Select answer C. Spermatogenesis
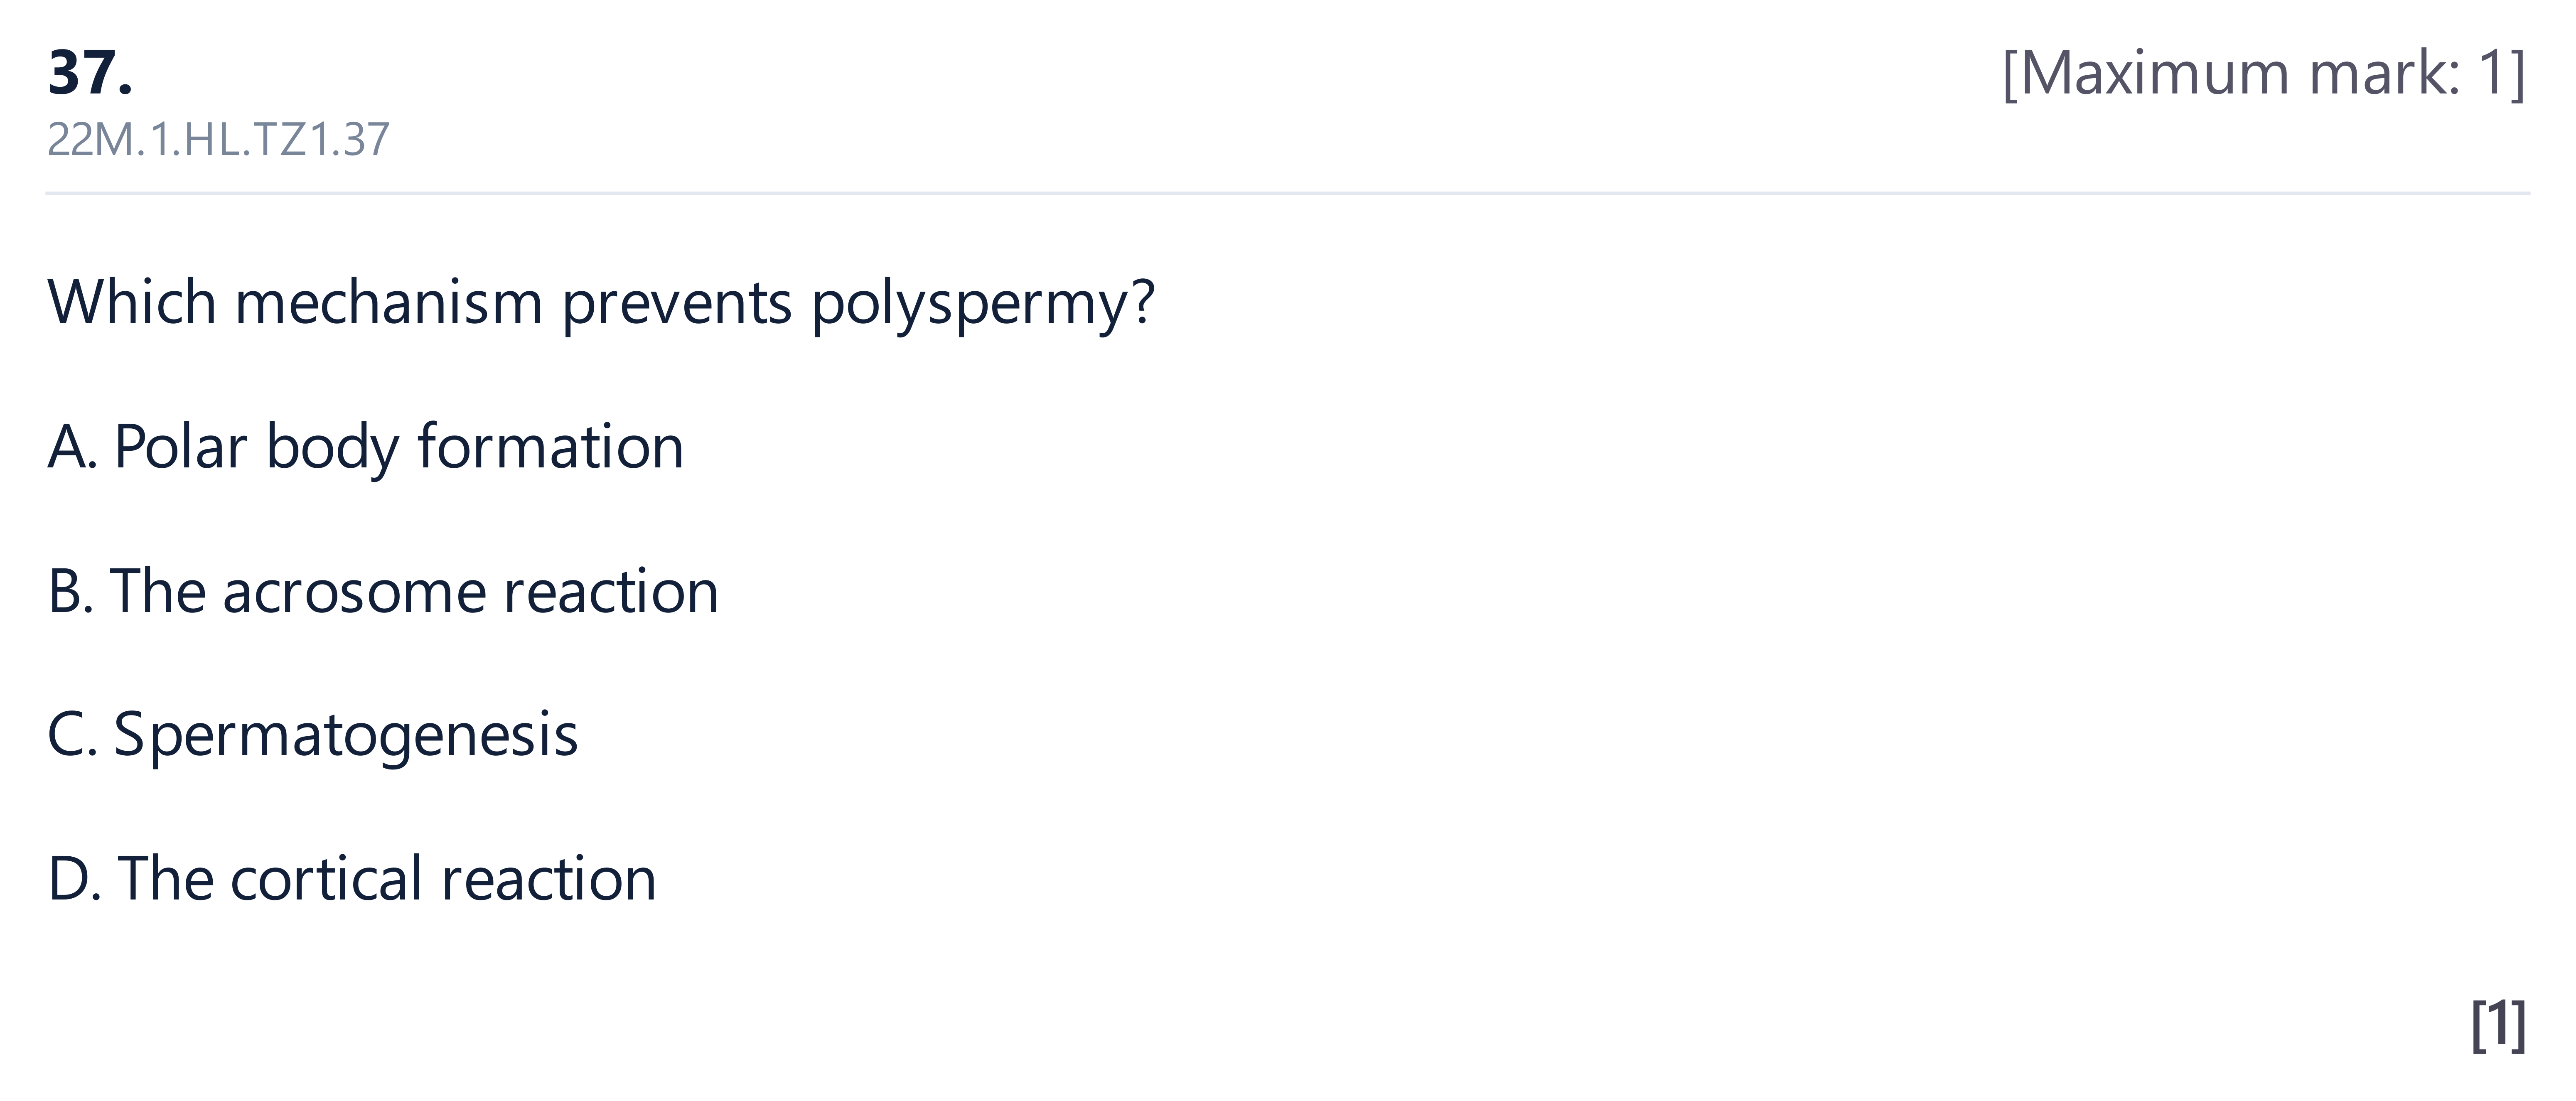2576x1101 pixels. click(x=313, y=736)
